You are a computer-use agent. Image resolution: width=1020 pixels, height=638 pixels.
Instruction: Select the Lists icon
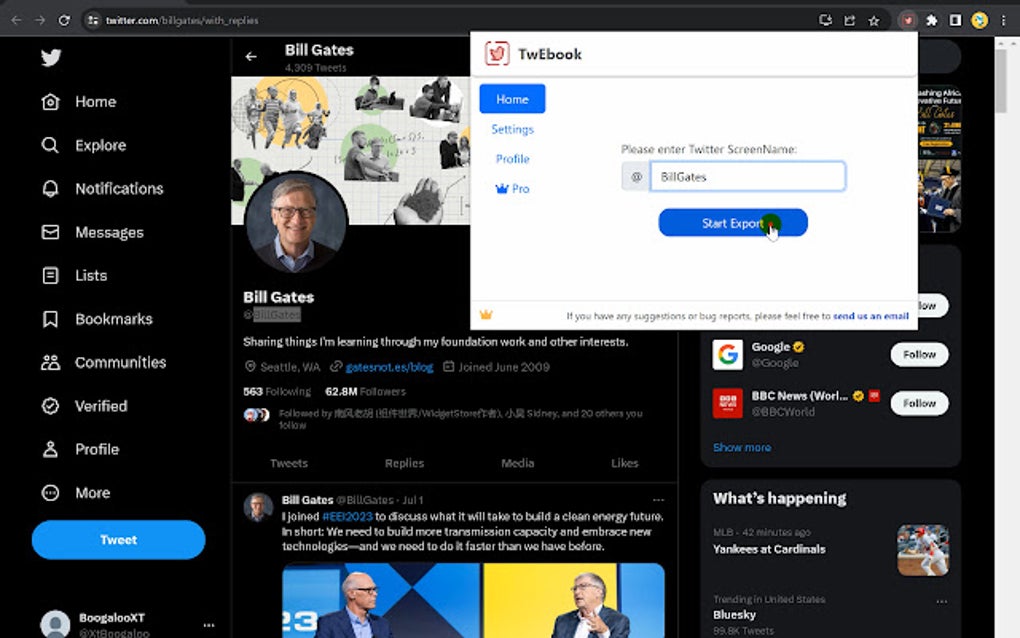coord(50,275)
